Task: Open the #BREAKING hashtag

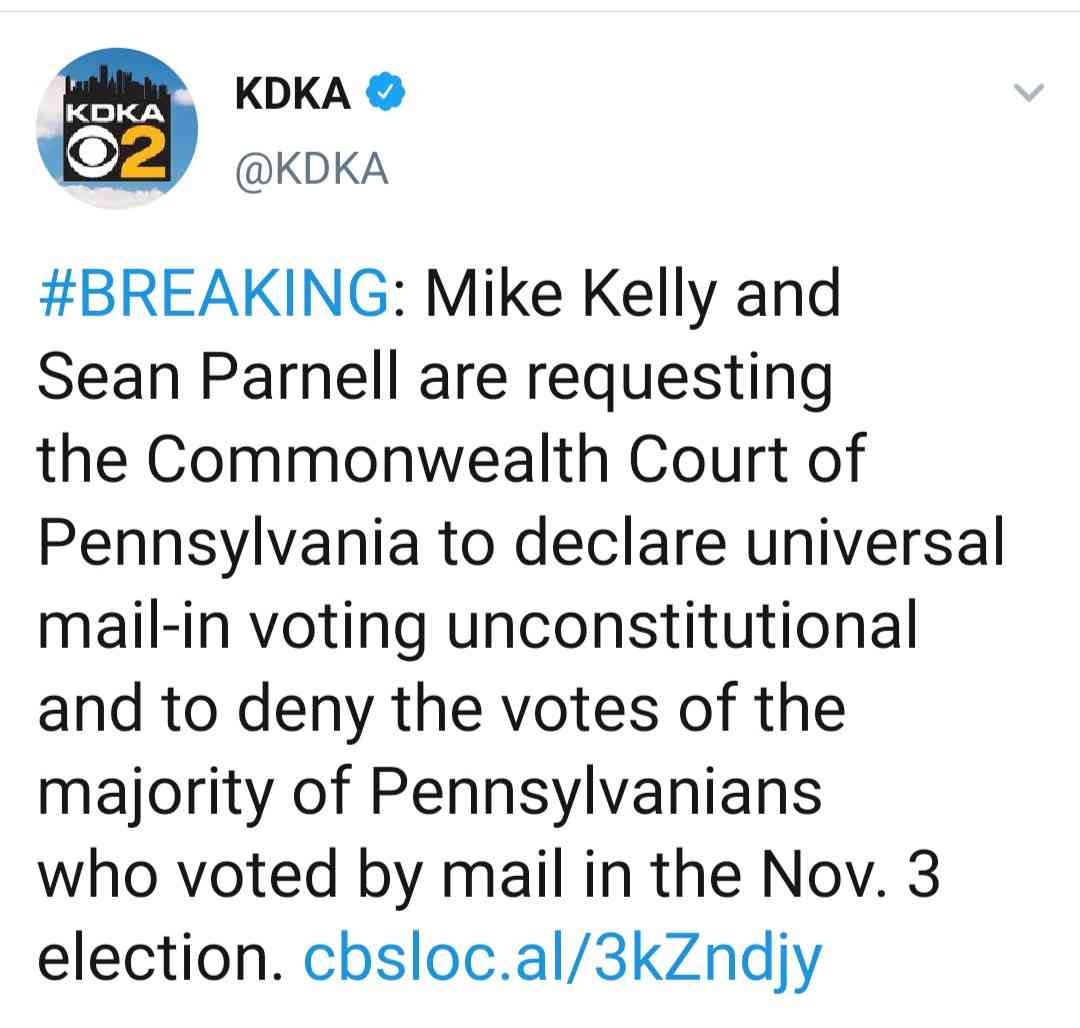Action: pos(212,294)
